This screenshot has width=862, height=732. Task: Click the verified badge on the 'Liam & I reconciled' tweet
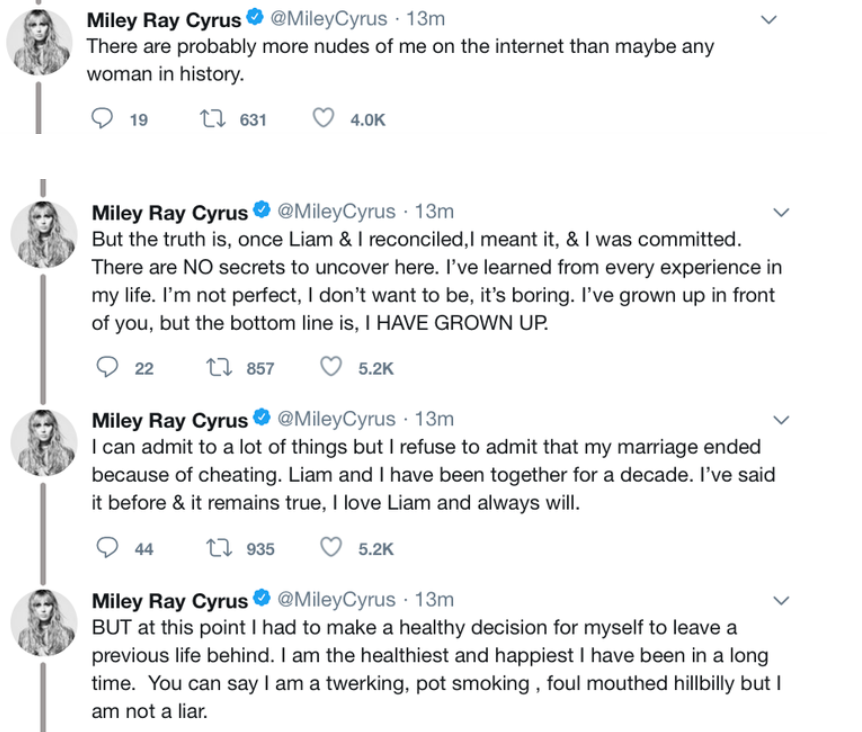(262, 212)
